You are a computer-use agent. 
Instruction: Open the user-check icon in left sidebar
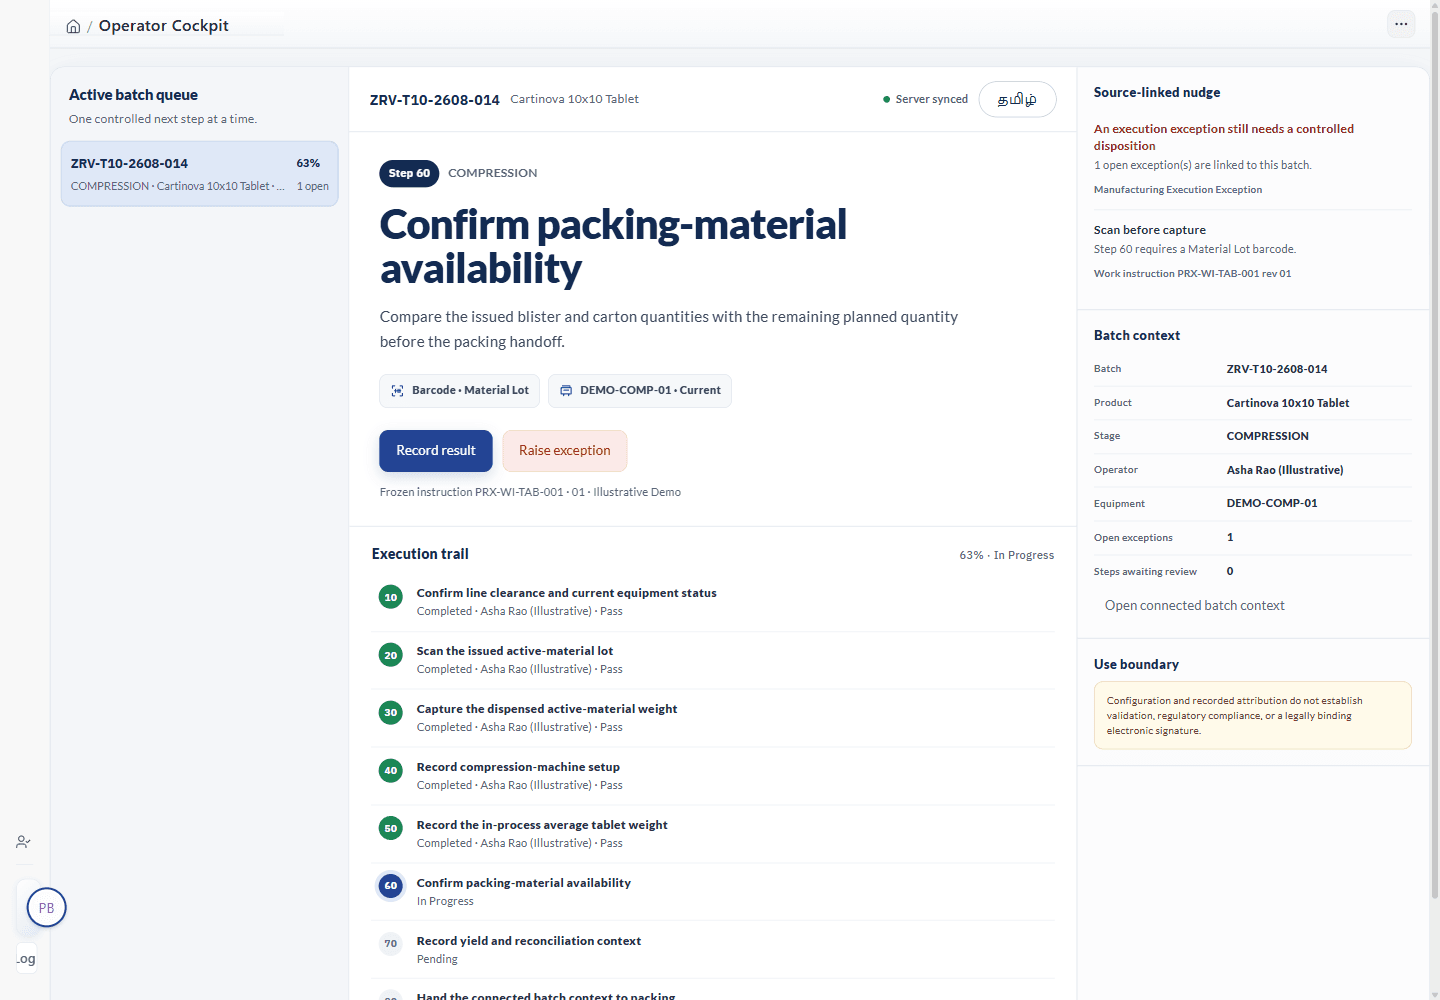24,842
